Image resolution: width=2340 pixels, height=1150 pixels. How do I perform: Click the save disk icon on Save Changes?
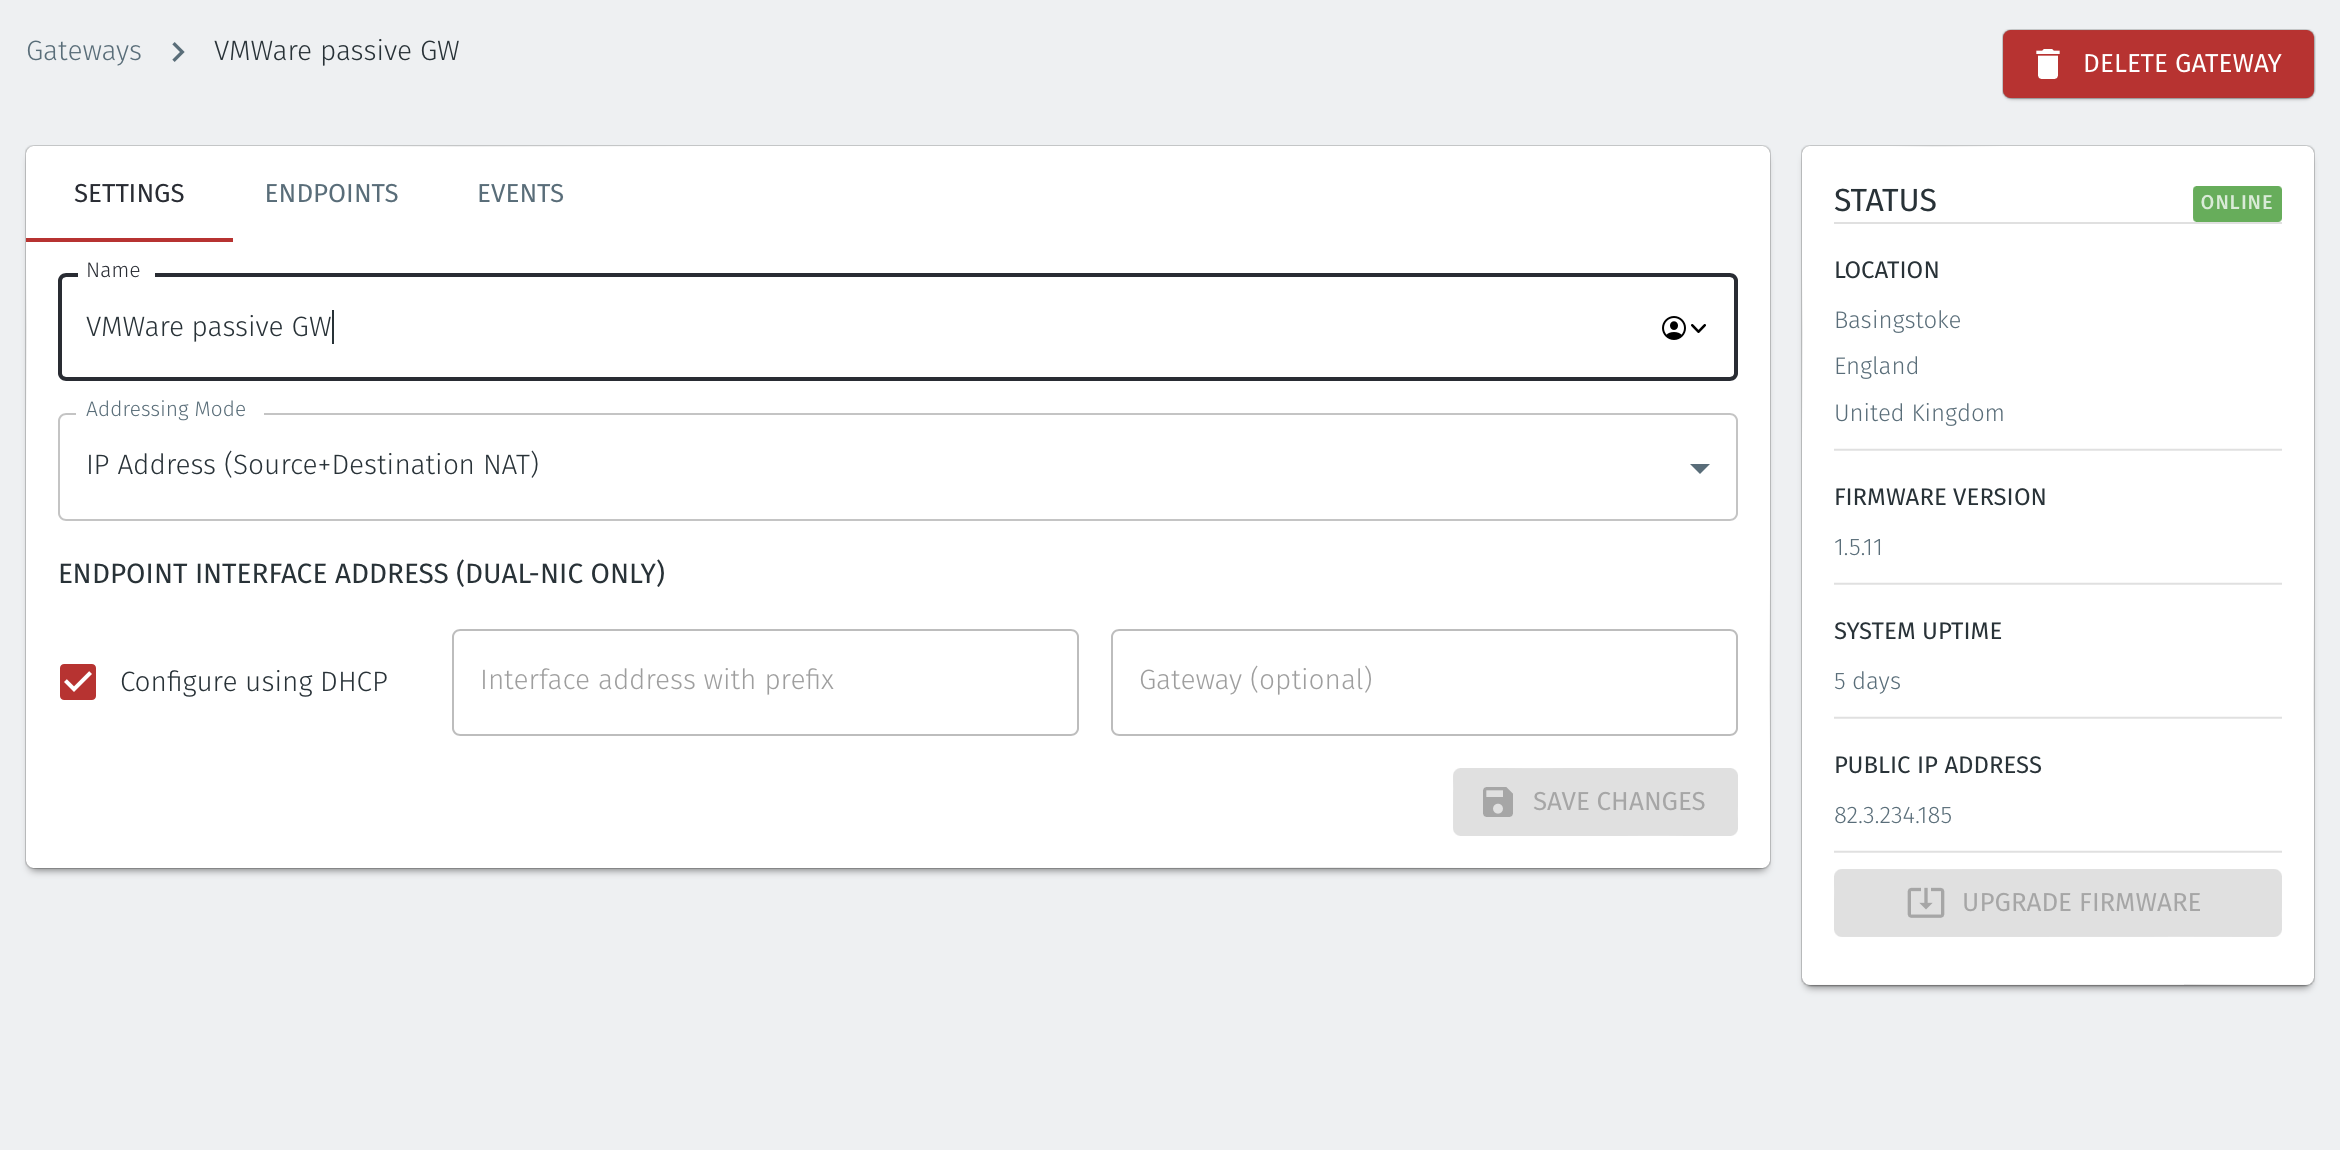(x=1496, y=801)
